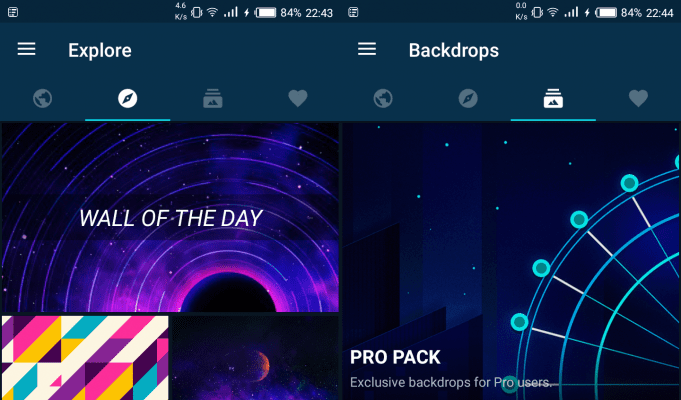This screenshot has height=400, width=681.
Task: Select globe community tab on Explore screen
Action: pyautogui.click(x=43, y=99)
